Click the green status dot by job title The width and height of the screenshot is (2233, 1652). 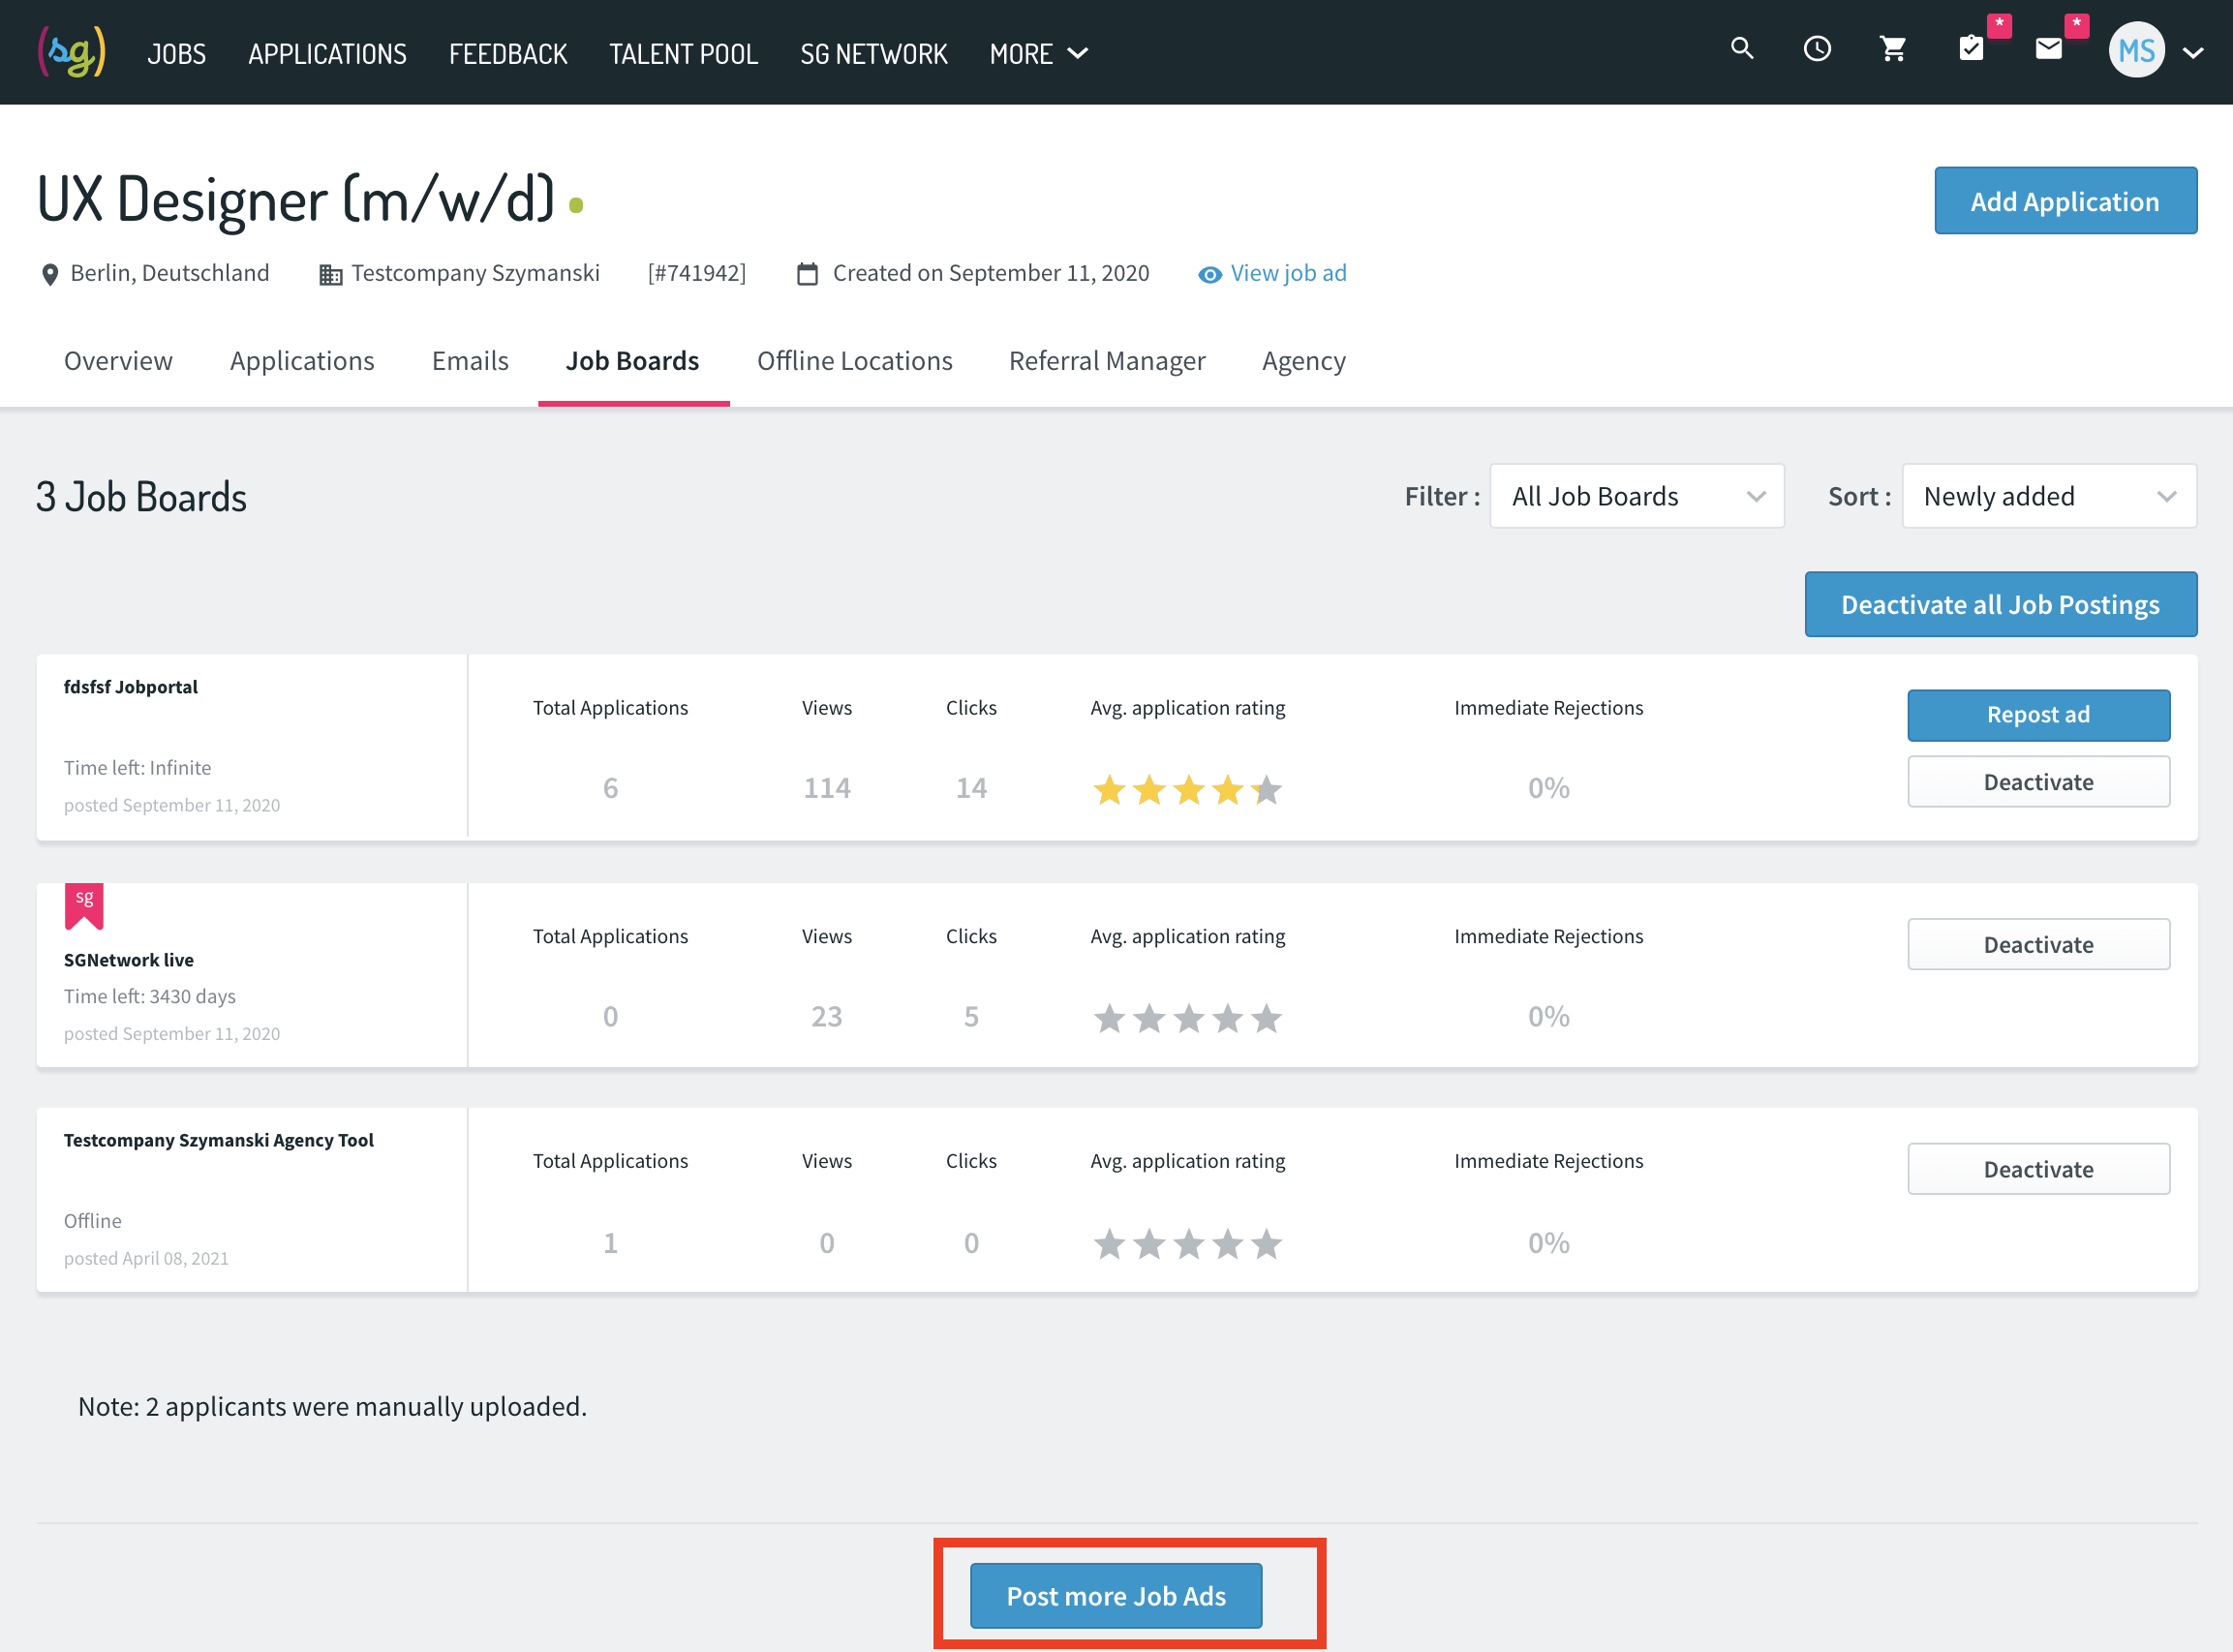pyautogui.click(x=576, y=205)
